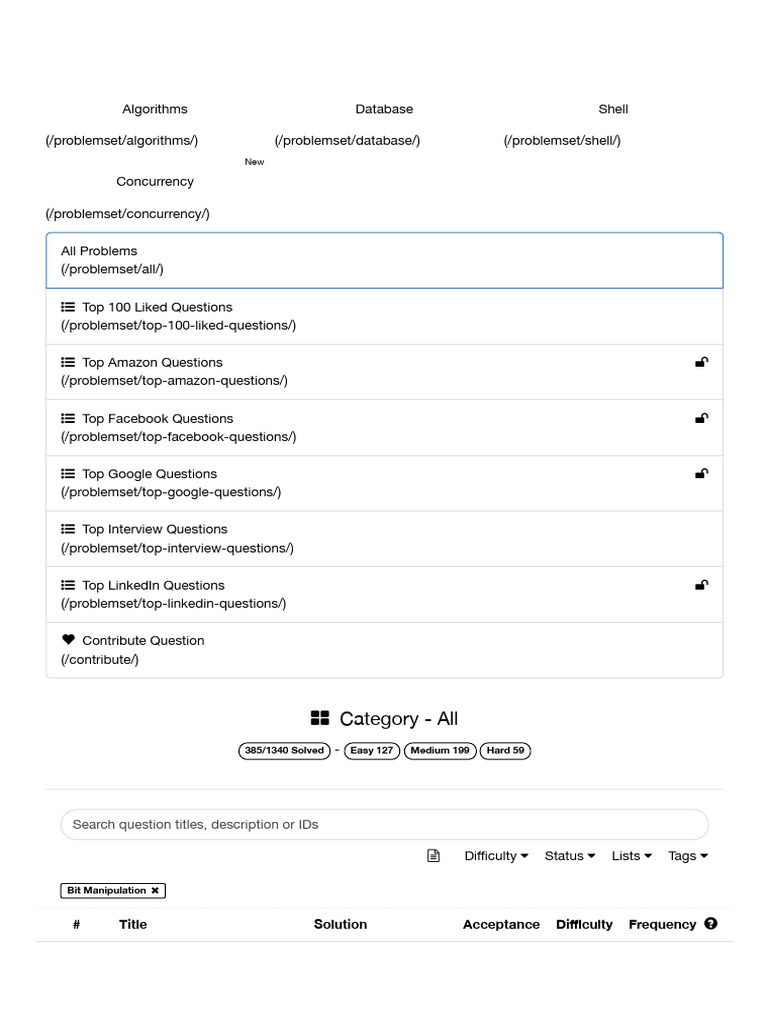Filter by the Easy 127 badge

[372, 750]
